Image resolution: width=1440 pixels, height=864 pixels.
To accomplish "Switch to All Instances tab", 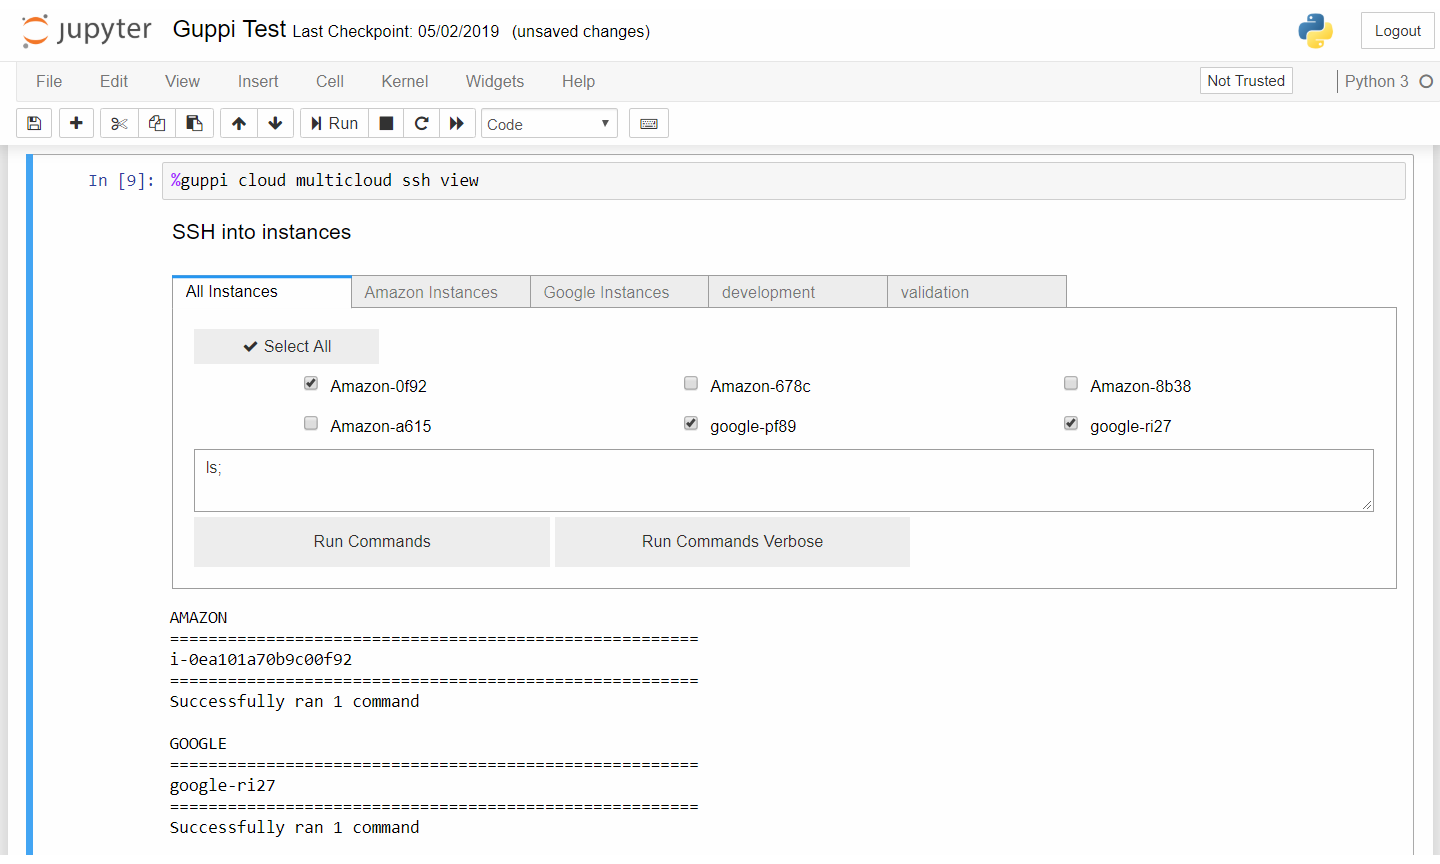I will pos(262,292).
